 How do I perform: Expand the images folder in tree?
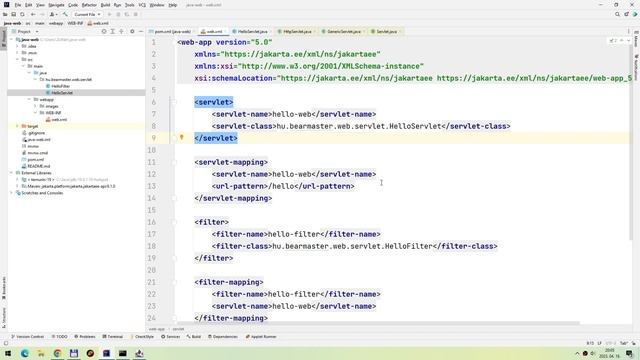pyautogui.click(x=36, y=106)
